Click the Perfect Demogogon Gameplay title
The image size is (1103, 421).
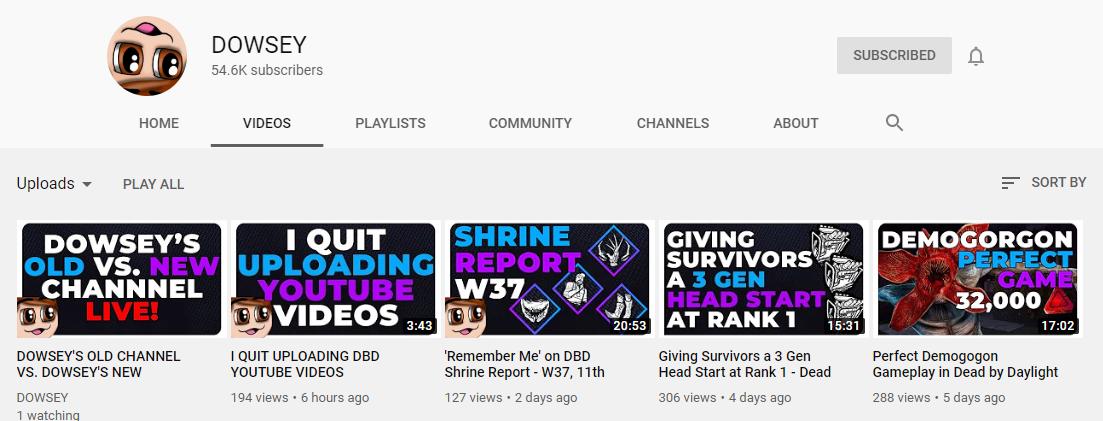pyautogui.click(x=965, y=364)
